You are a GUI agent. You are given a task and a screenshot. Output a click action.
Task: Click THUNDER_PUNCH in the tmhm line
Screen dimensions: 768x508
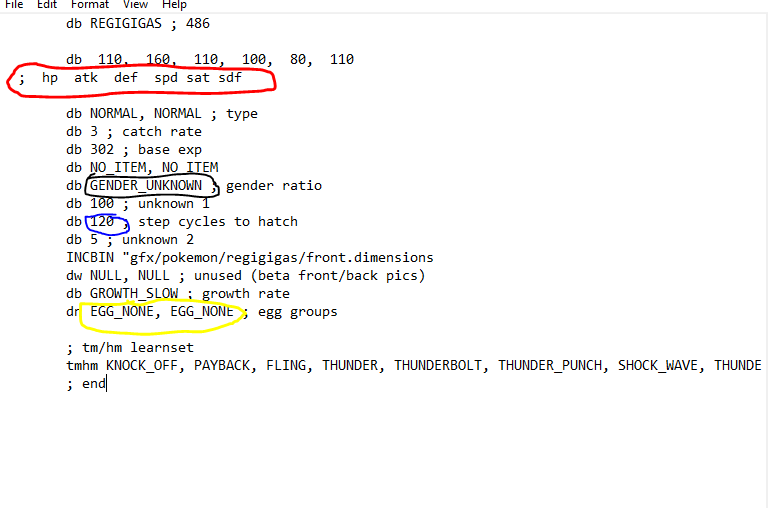550,366
